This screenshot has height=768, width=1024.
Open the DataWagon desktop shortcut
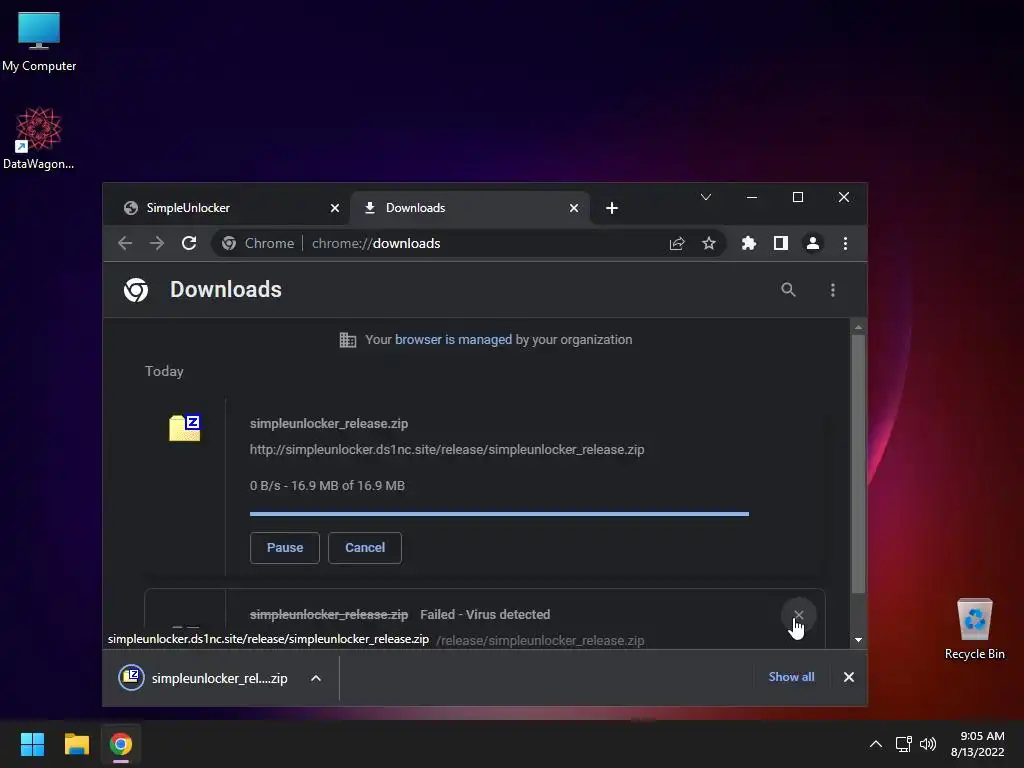(39, 138)
